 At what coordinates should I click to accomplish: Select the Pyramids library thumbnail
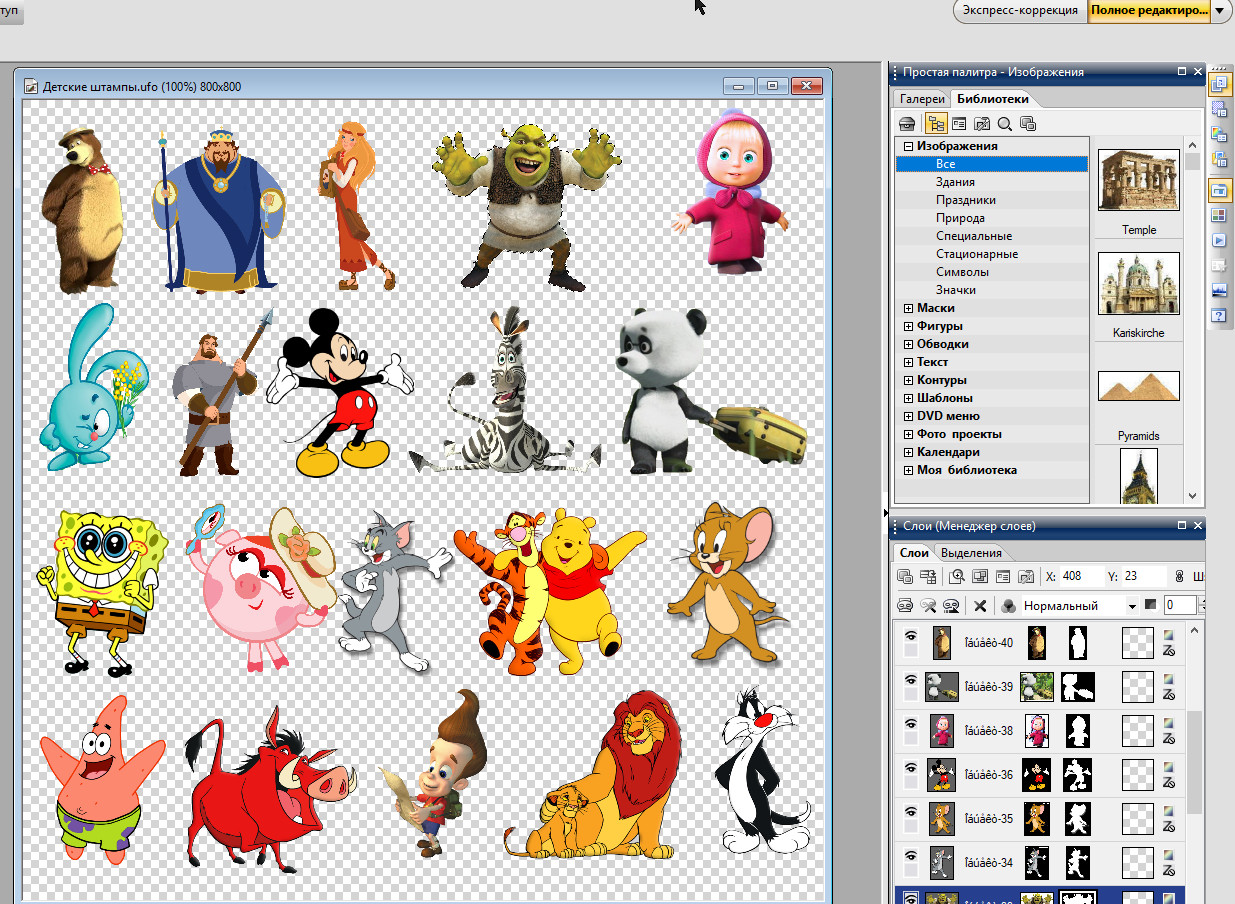coord(1138,386)
